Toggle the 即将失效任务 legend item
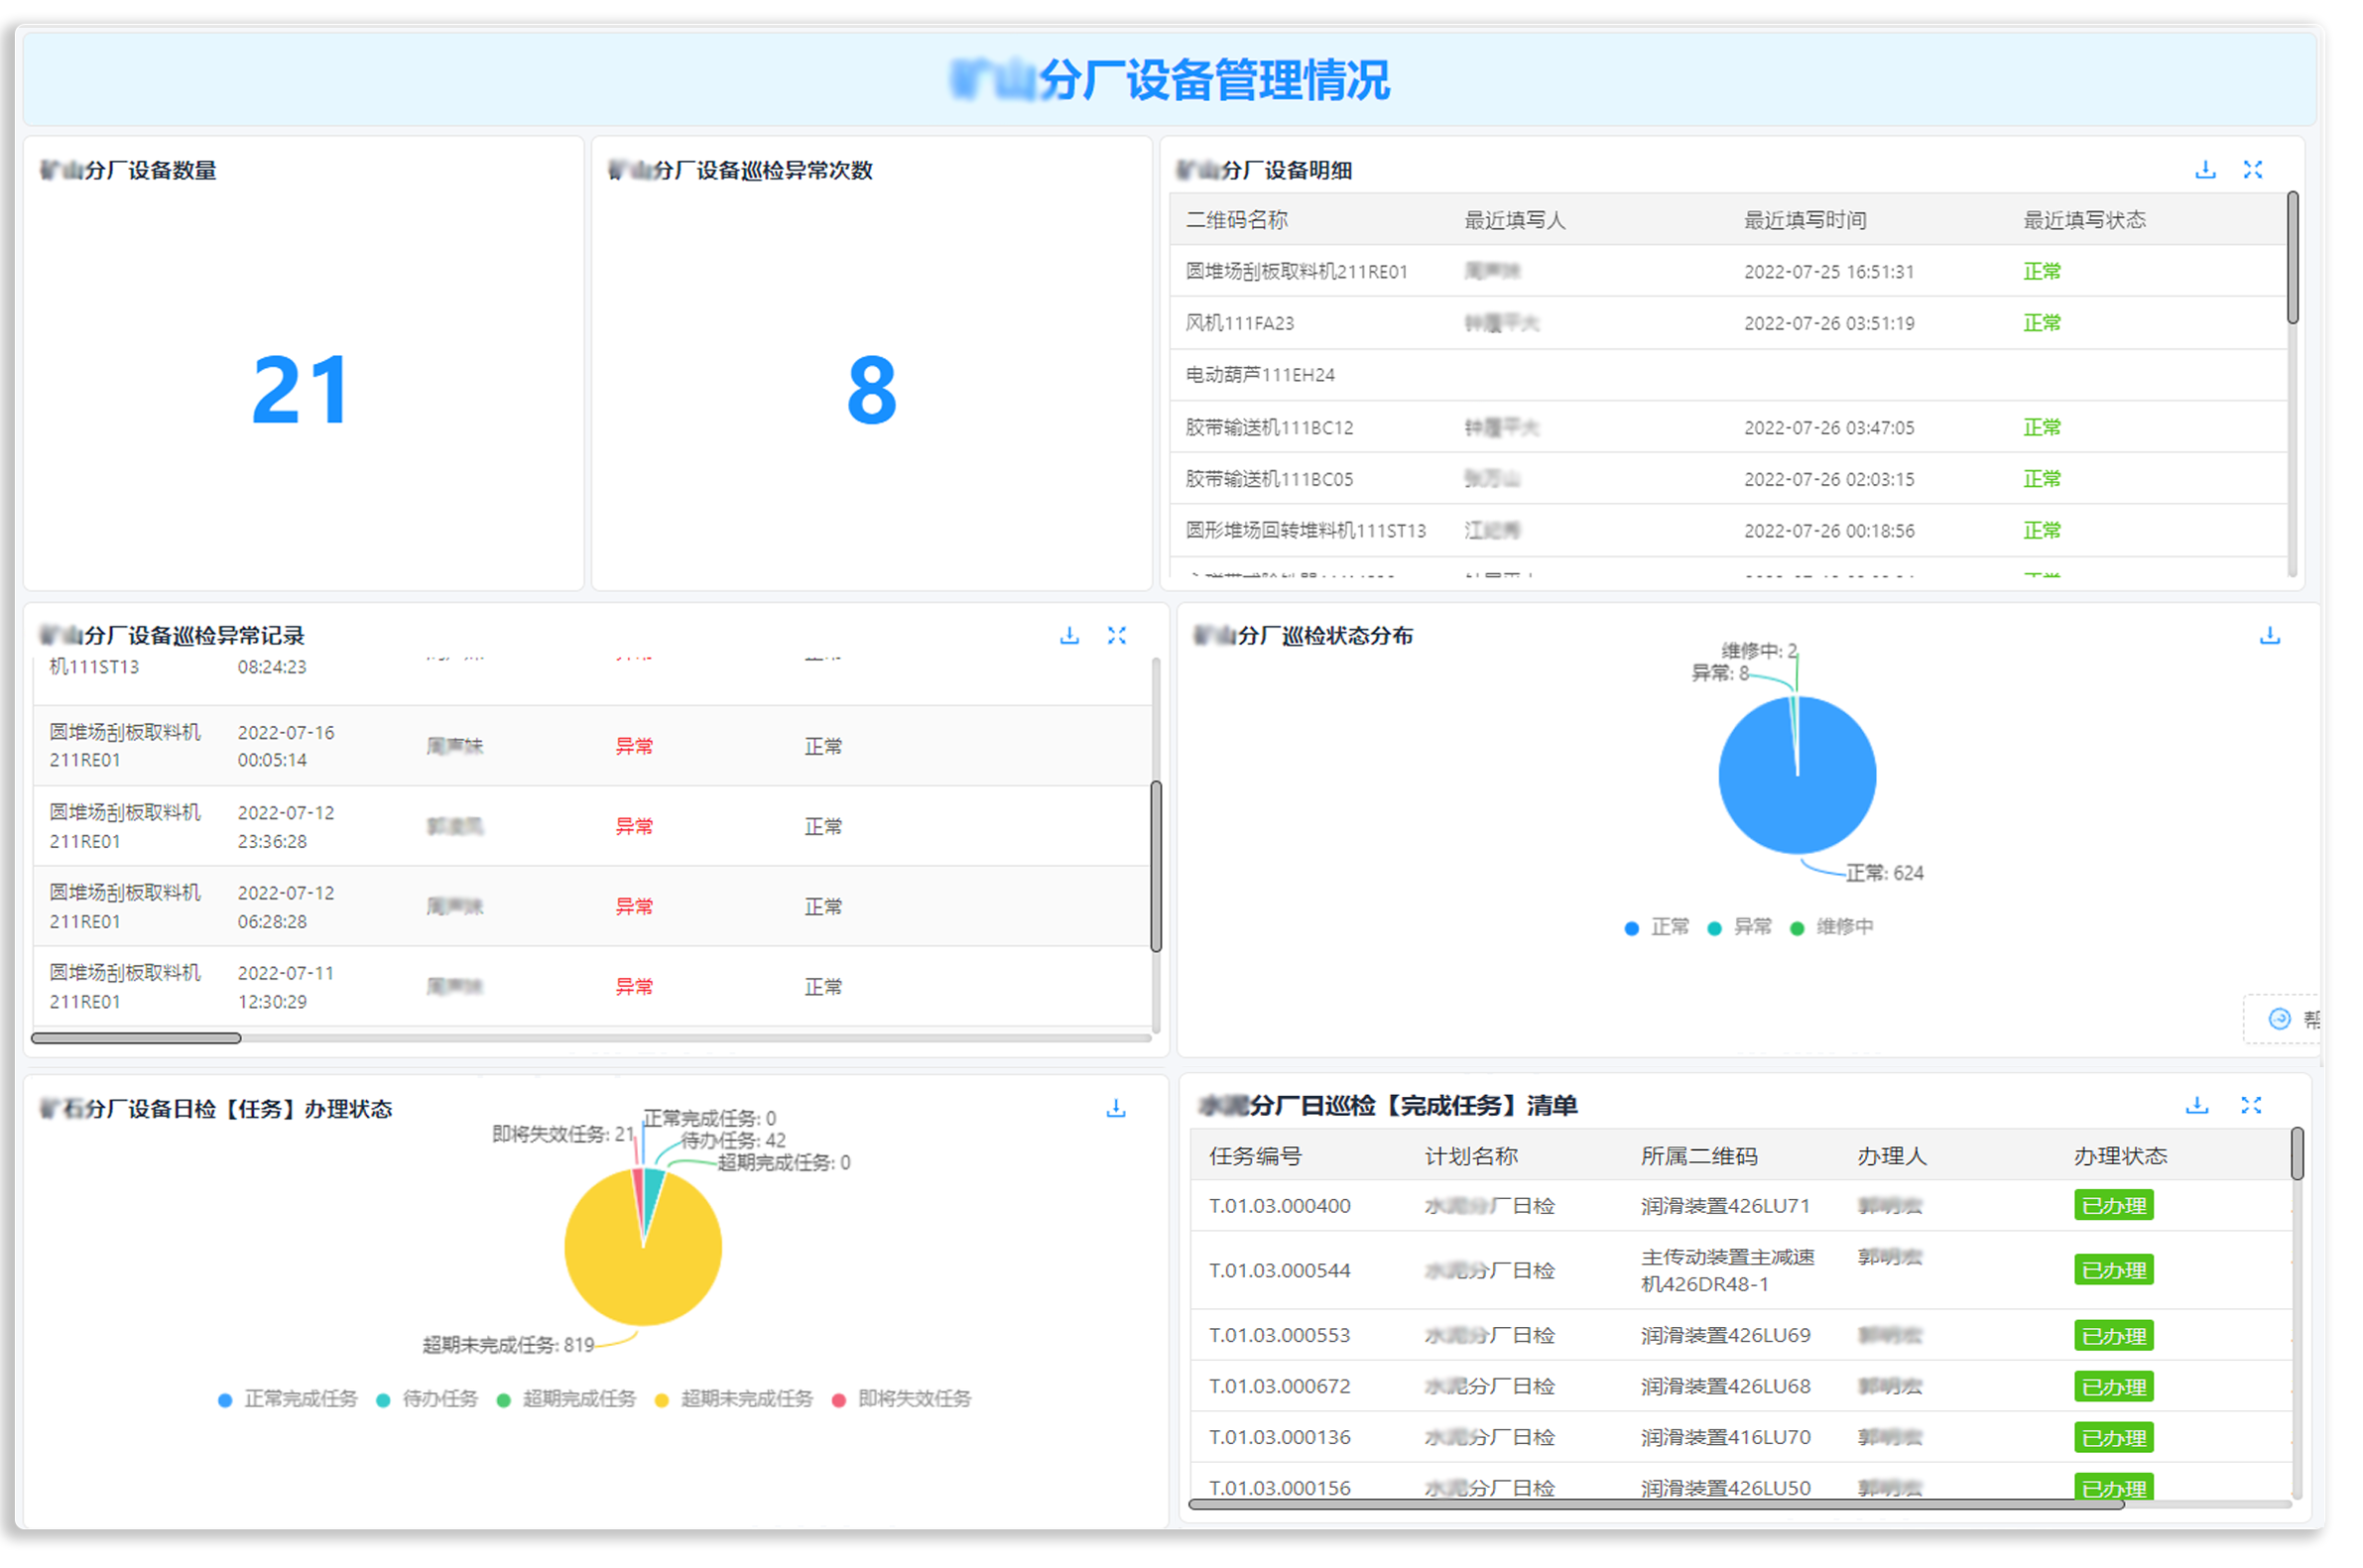2363x1568 pixels. coord(913,1399)
